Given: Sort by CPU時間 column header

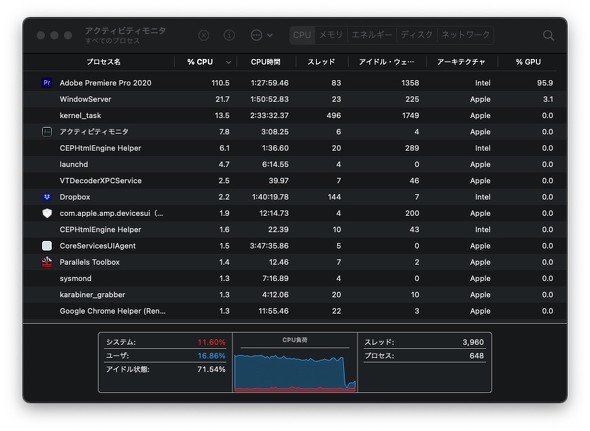Looking at the screenshot, I should coord(266,62).
